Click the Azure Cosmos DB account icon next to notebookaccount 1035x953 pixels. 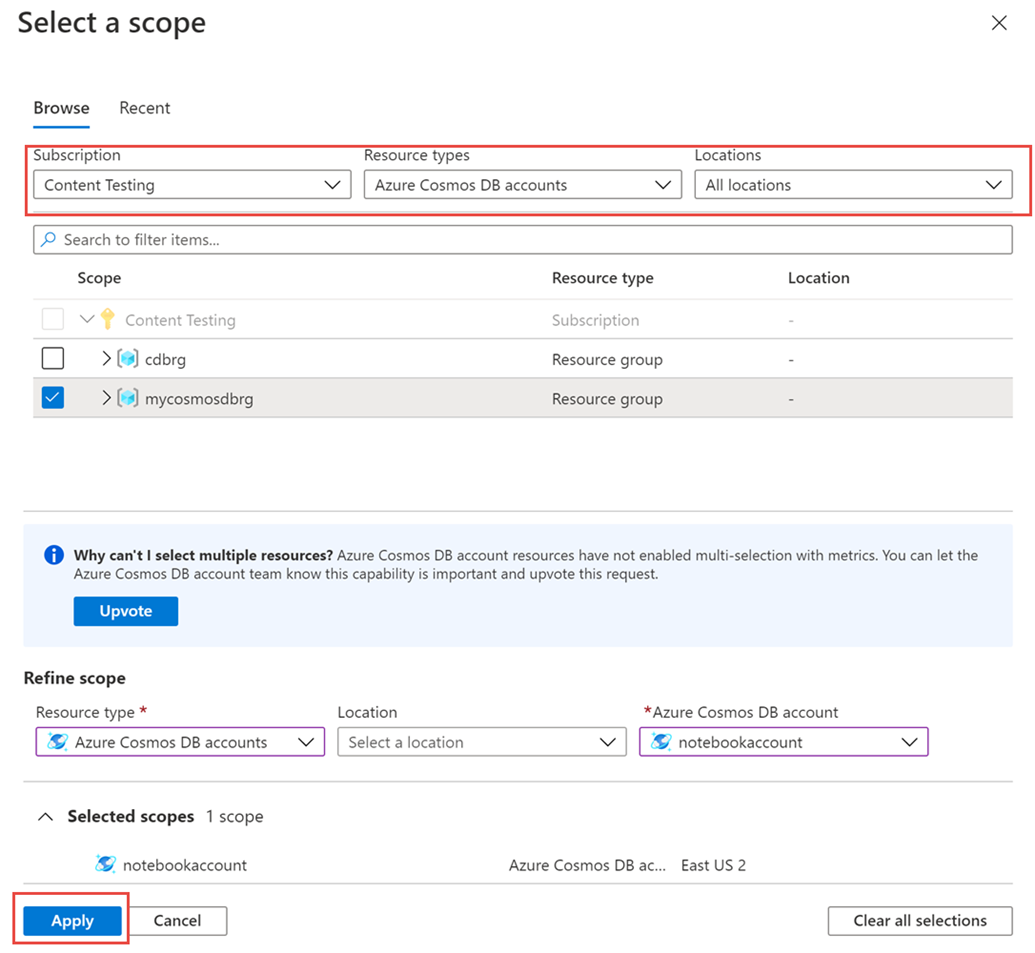coord(662,741)
